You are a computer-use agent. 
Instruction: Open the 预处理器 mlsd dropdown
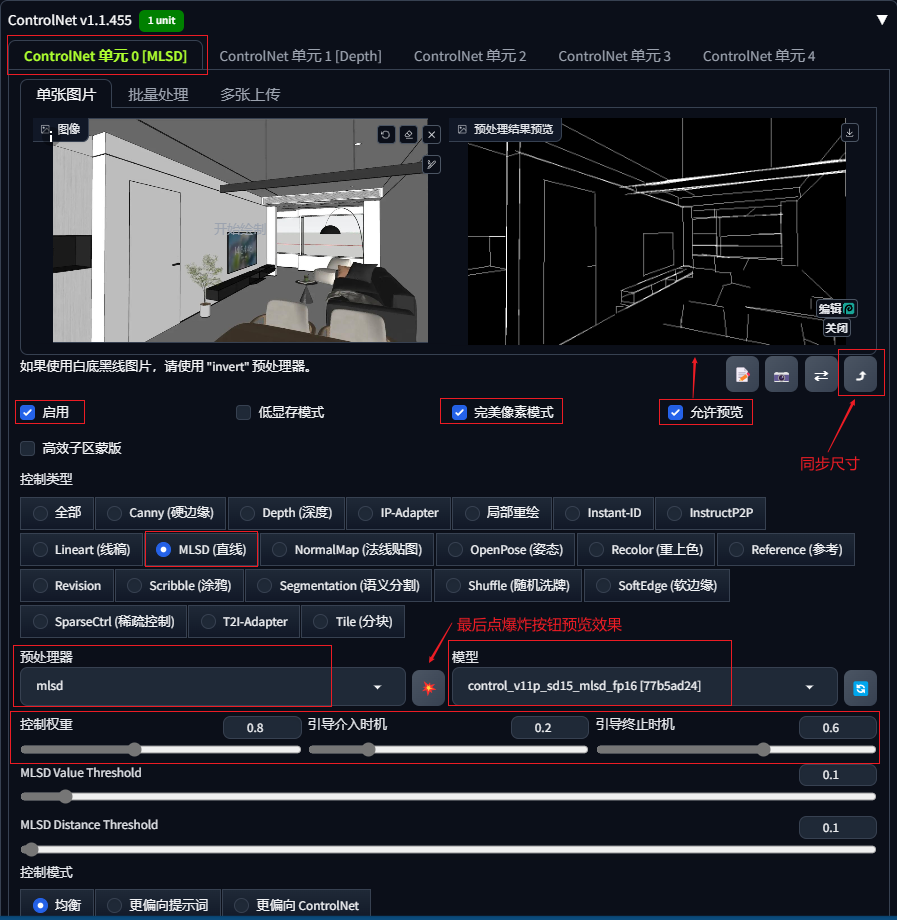click(x=212, y=686)
